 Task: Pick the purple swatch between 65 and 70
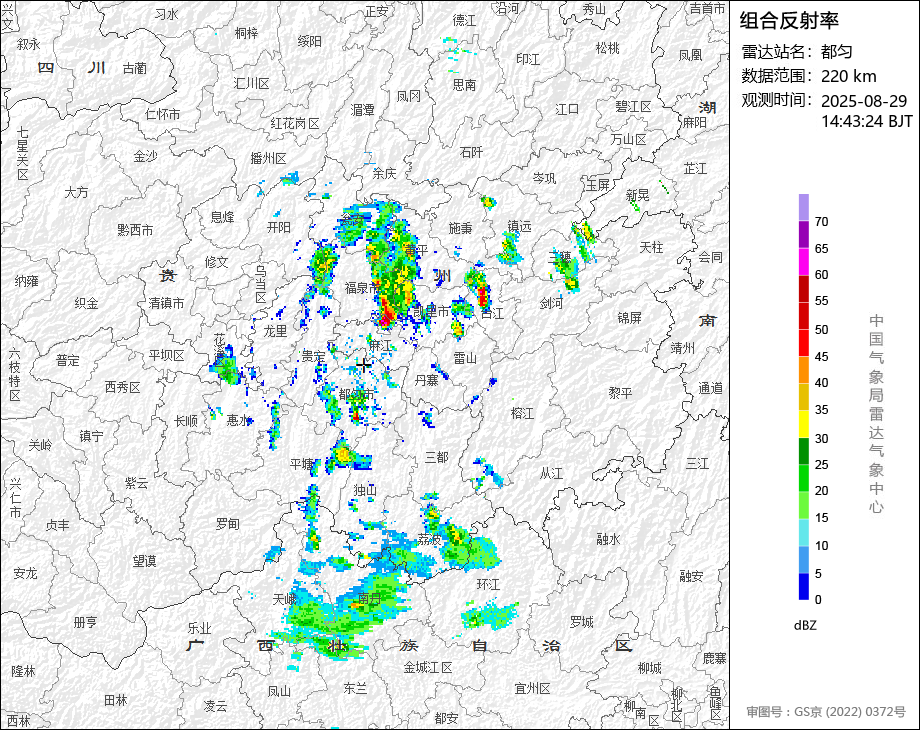click(x=804, y=234)
